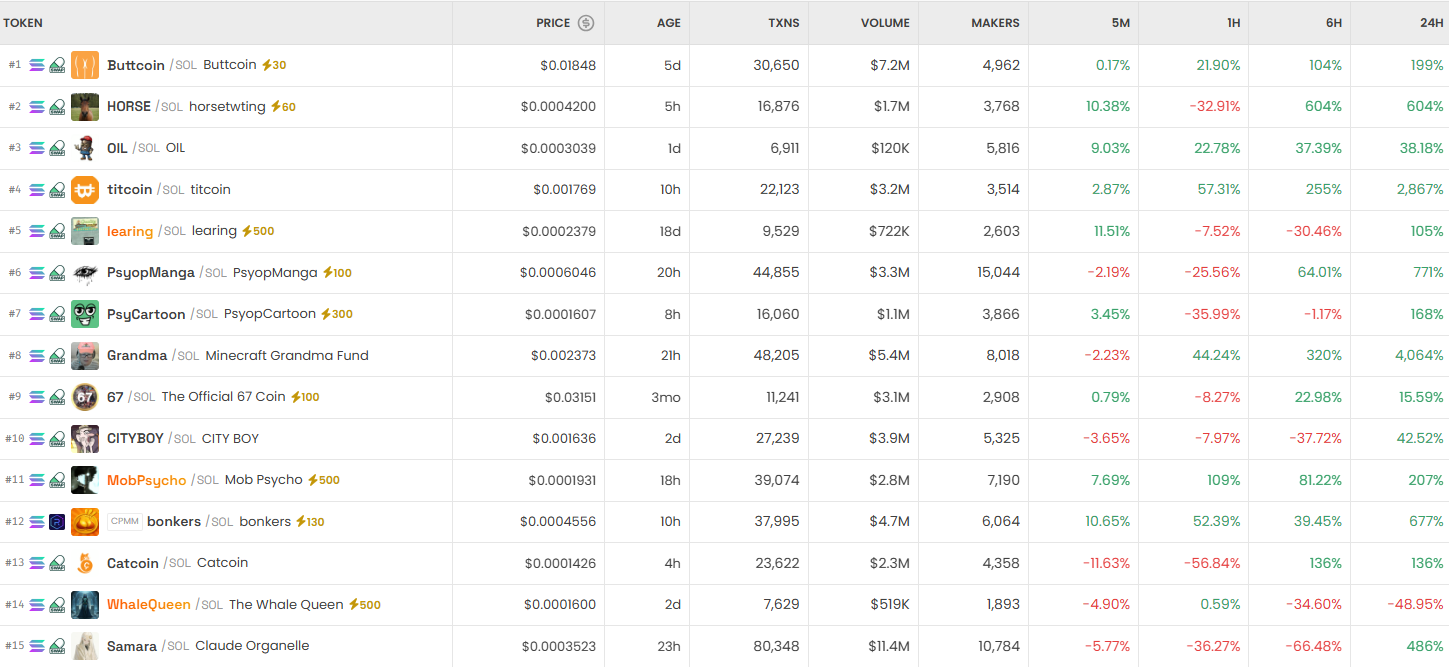
Task: Sort table by the AGE column header
Action: 668,23
